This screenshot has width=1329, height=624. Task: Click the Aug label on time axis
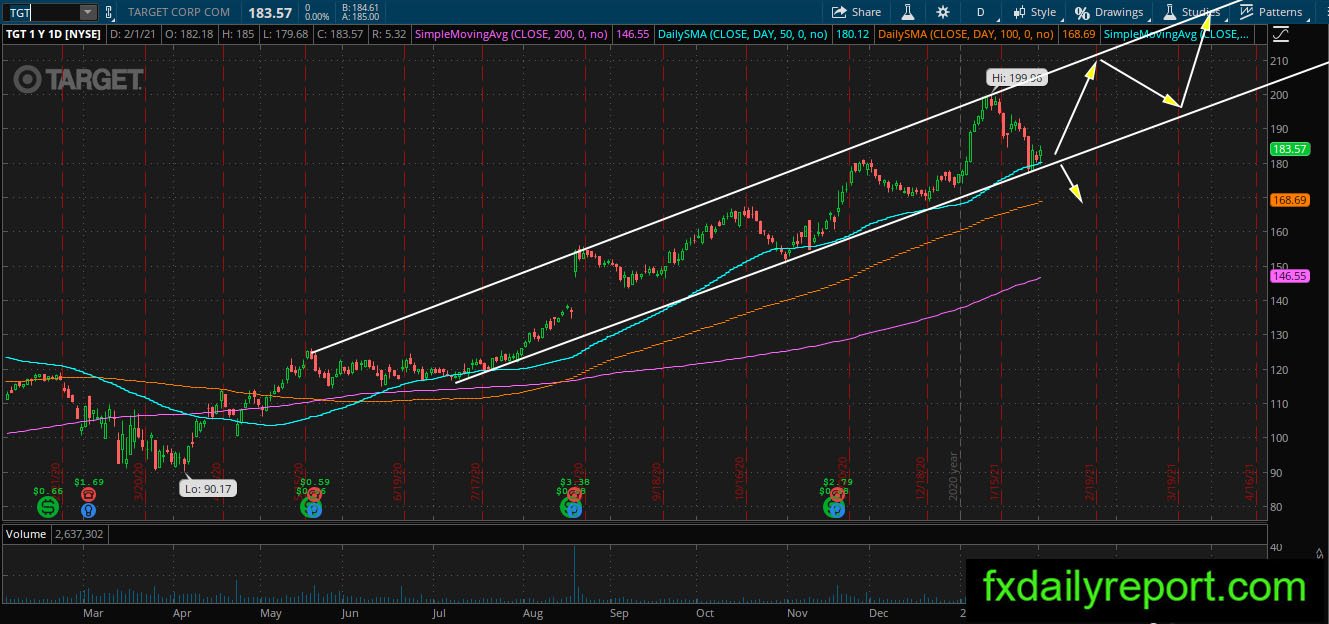(533, 613)
